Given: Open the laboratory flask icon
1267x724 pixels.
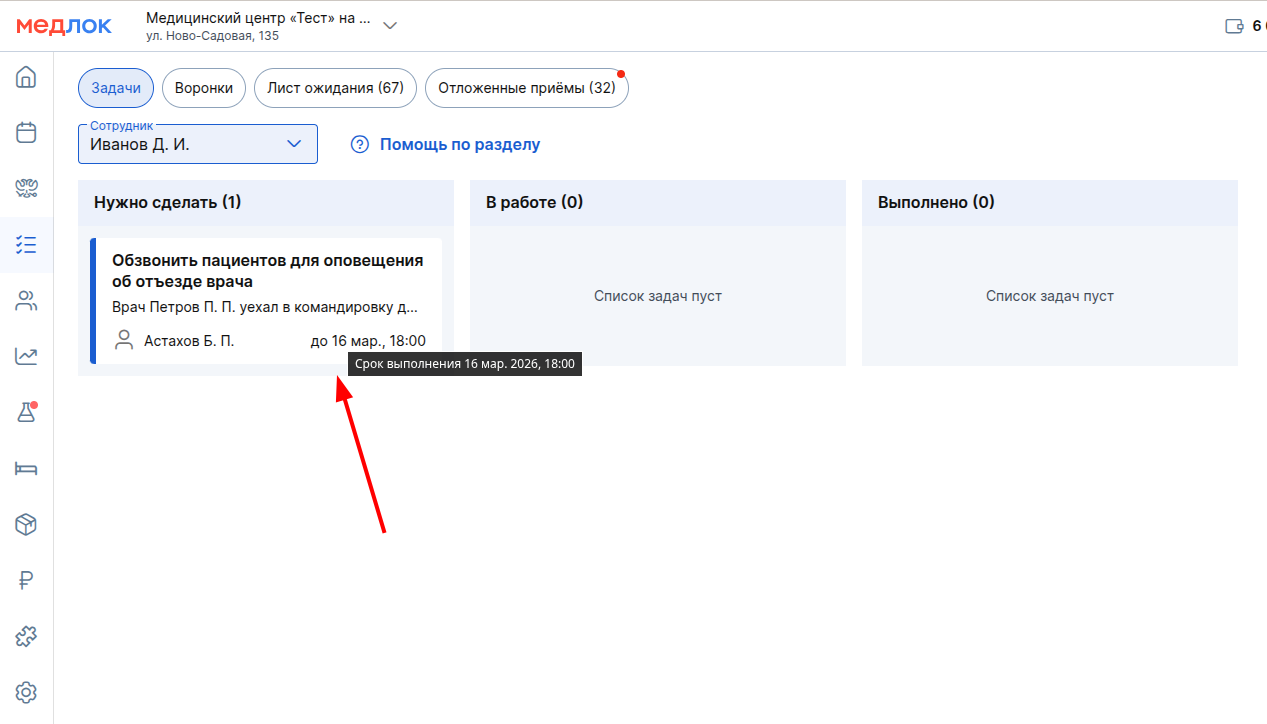Looking at the screenshot, I should (x=26, y=412).
